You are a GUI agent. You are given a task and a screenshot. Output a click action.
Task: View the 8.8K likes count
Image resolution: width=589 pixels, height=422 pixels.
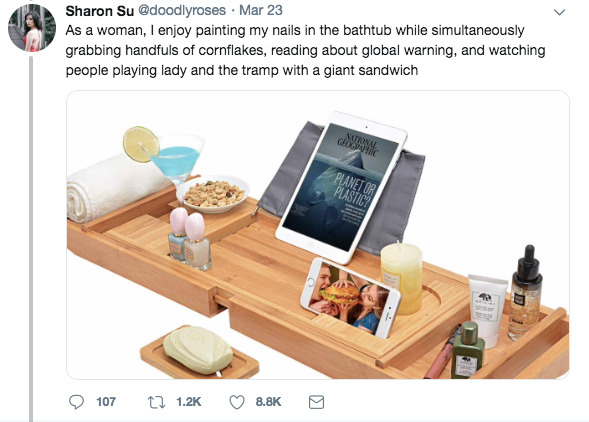(x=268, y=402)
